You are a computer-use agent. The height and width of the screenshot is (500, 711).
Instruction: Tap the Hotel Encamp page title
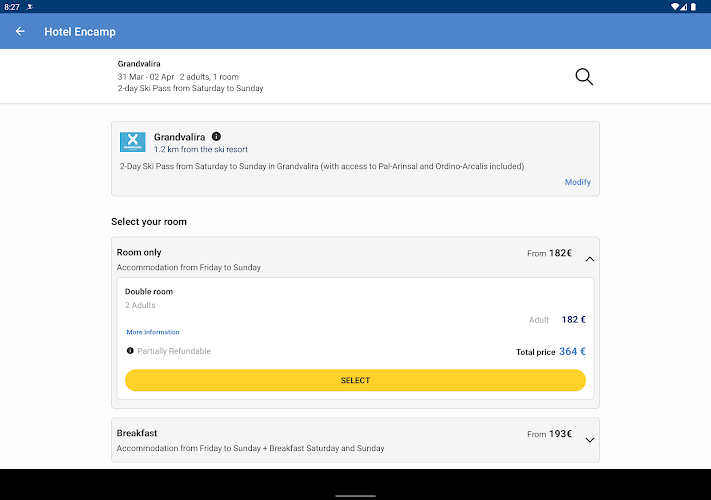tap(80, 31)
